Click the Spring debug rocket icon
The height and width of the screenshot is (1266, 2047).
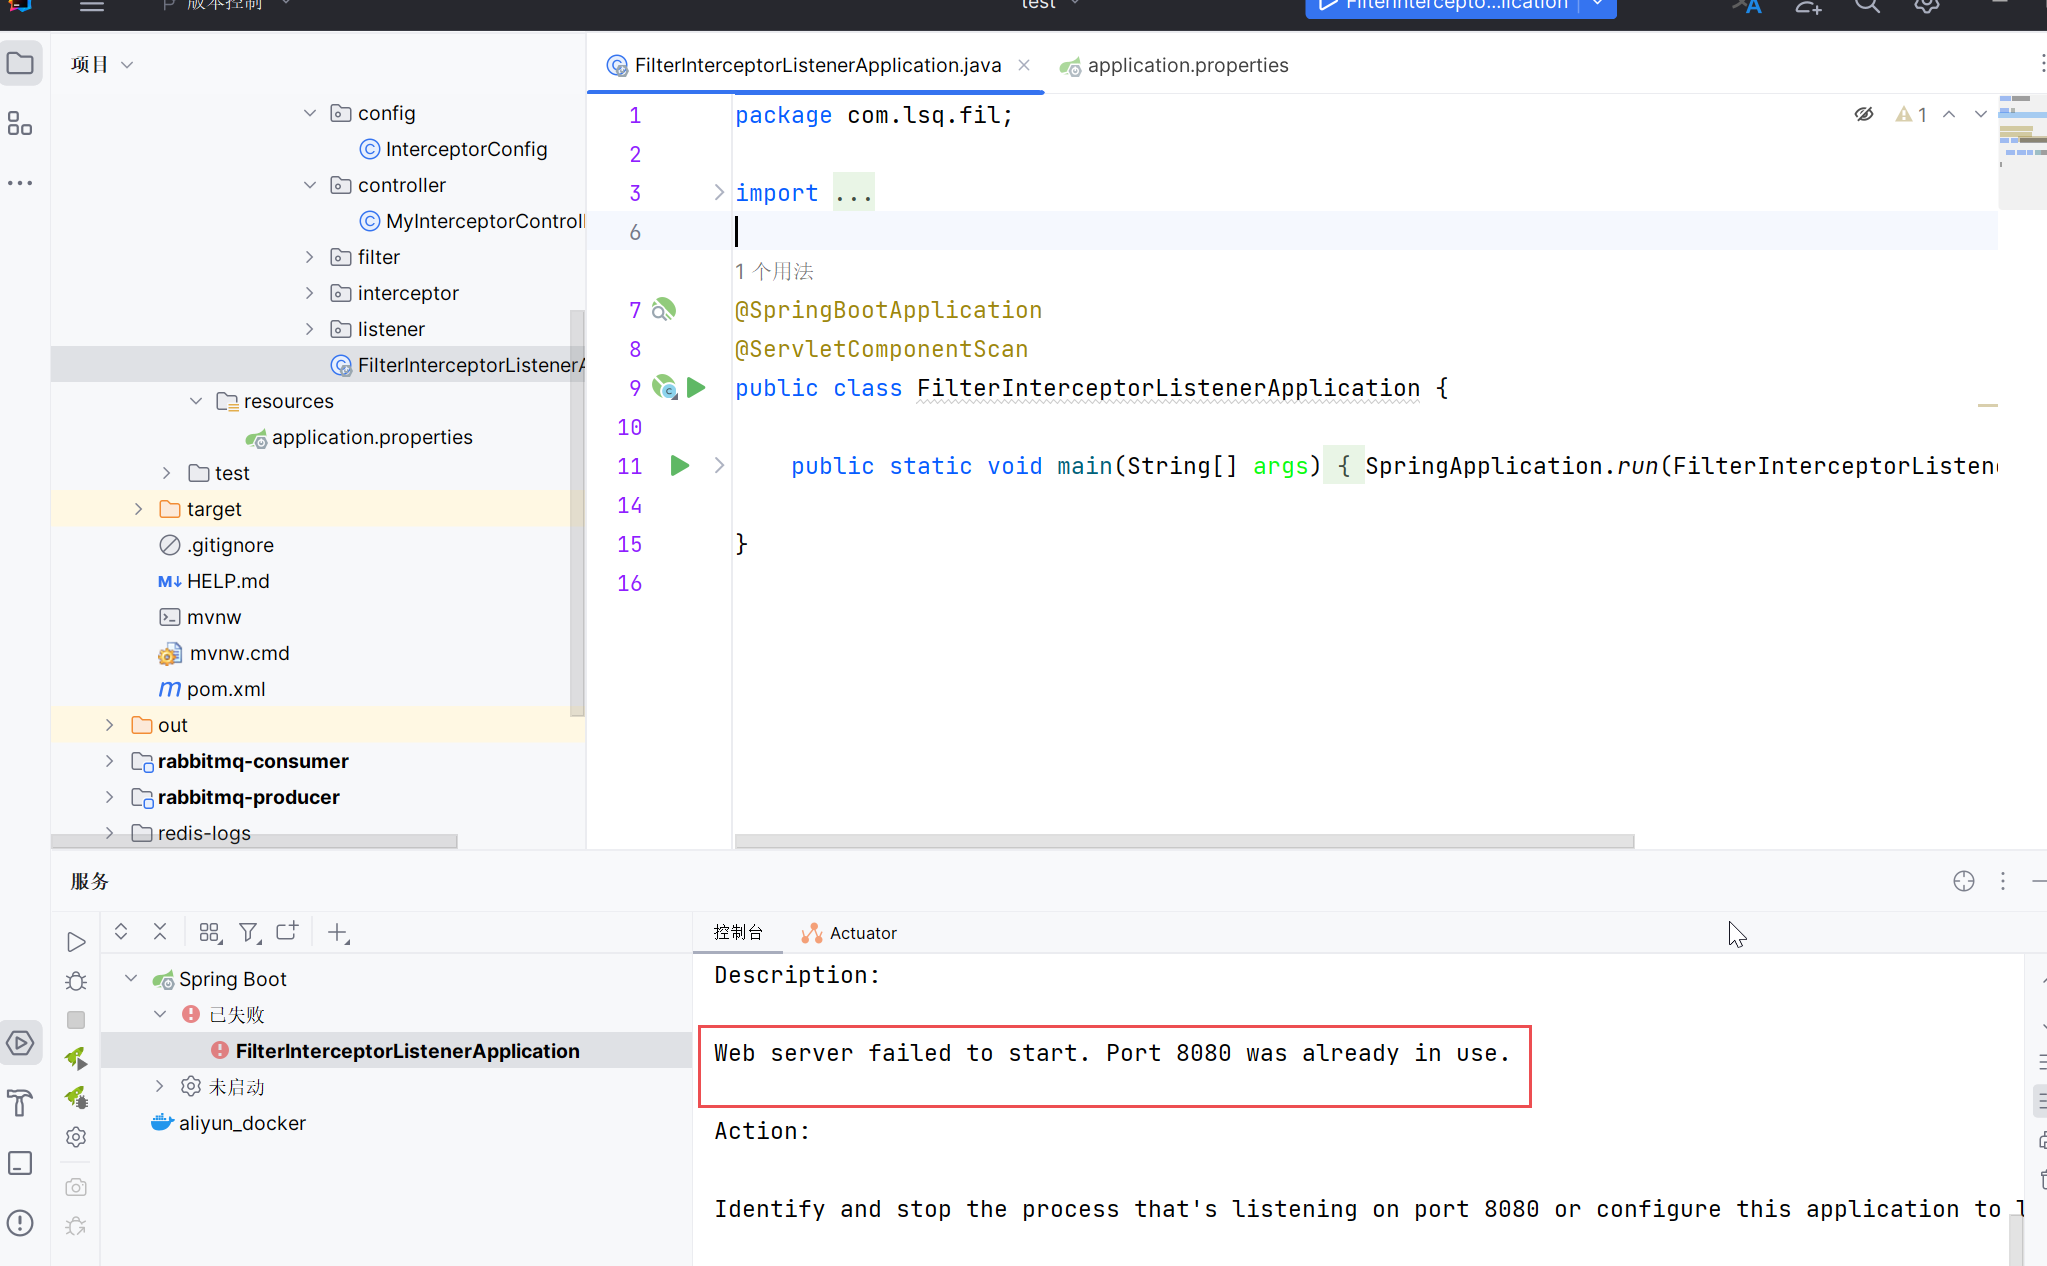pyautogui.click(x=76, y=1097)
